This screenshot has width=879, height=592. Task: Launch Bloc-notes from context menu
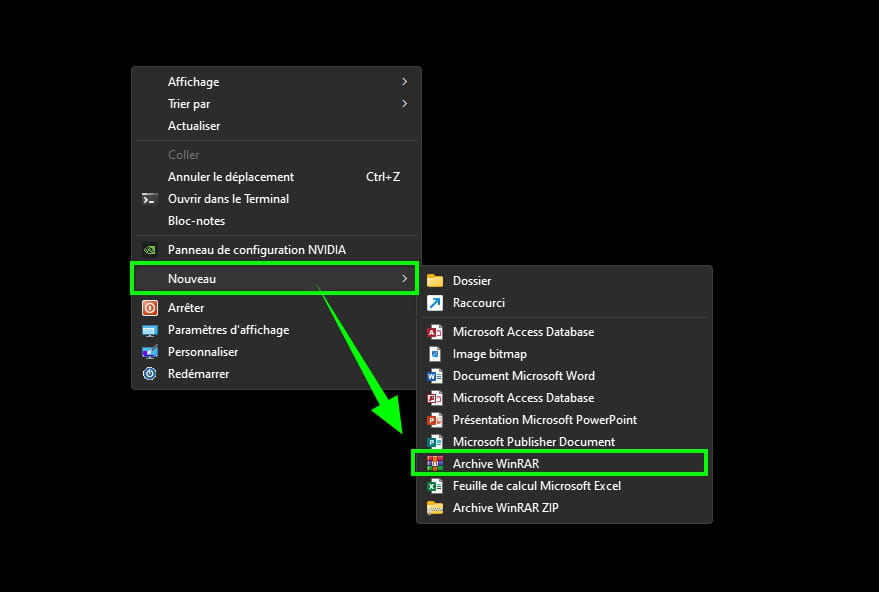pos(276,221)
